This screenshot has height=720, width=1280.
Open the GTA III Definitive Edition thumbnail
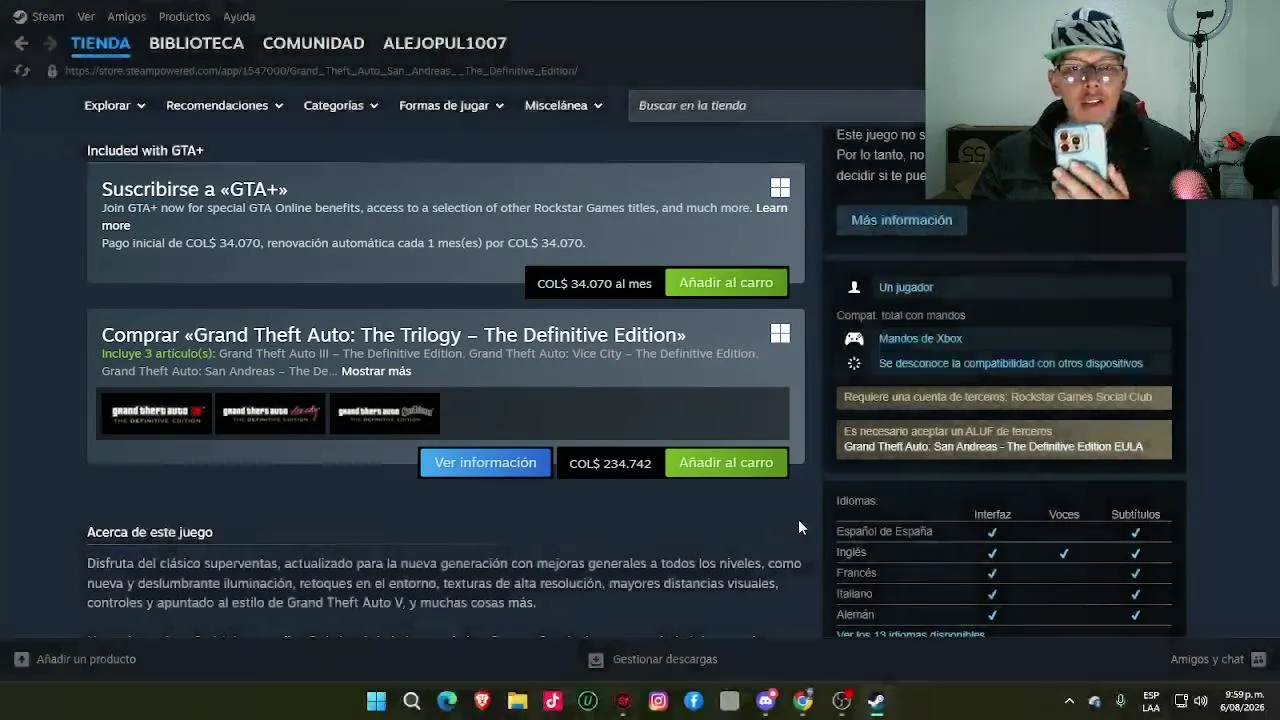[x=156, y=413]
